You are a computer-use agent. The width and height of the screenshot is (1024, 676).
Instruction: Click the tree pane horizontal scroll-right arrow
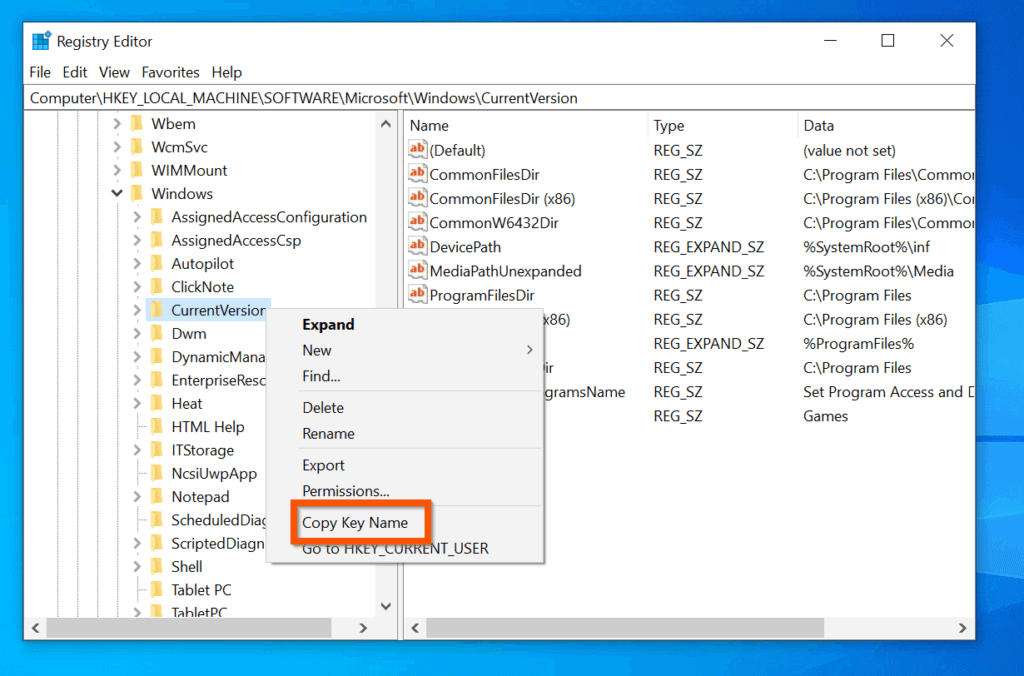pos(363,628)
